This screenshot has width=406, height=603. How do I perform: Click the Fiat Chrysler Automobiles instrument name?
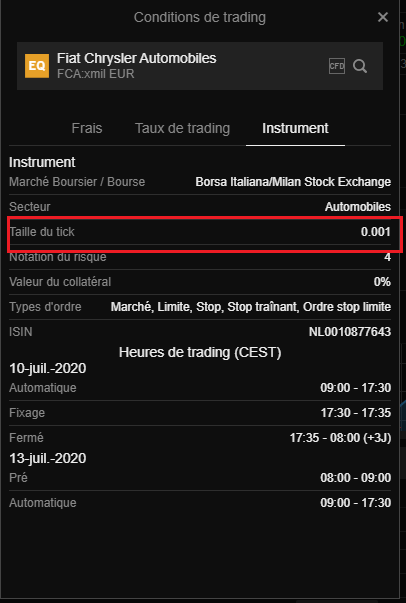[136, 58]
